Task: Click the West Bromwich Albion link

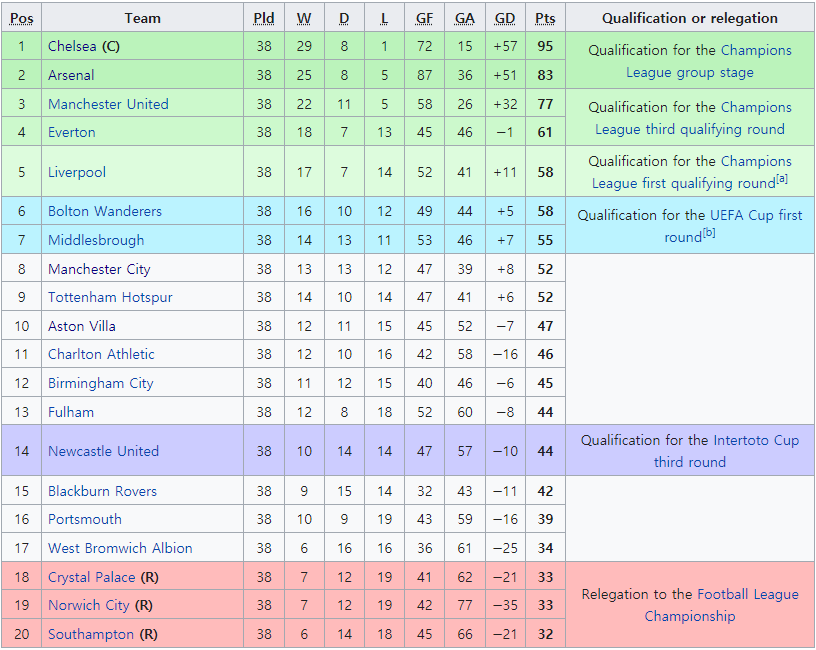Action: tap(120, 548)
